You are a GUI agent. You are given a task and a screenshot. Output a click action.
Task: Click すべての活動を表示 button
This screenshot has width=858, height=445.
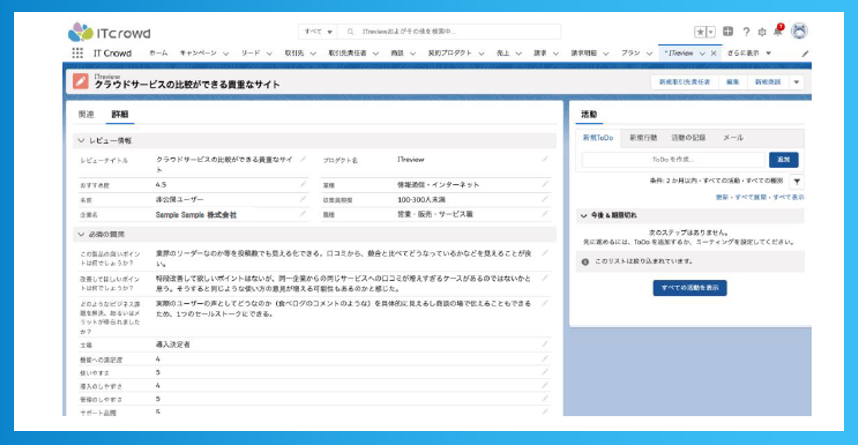[x=689, y=287]
